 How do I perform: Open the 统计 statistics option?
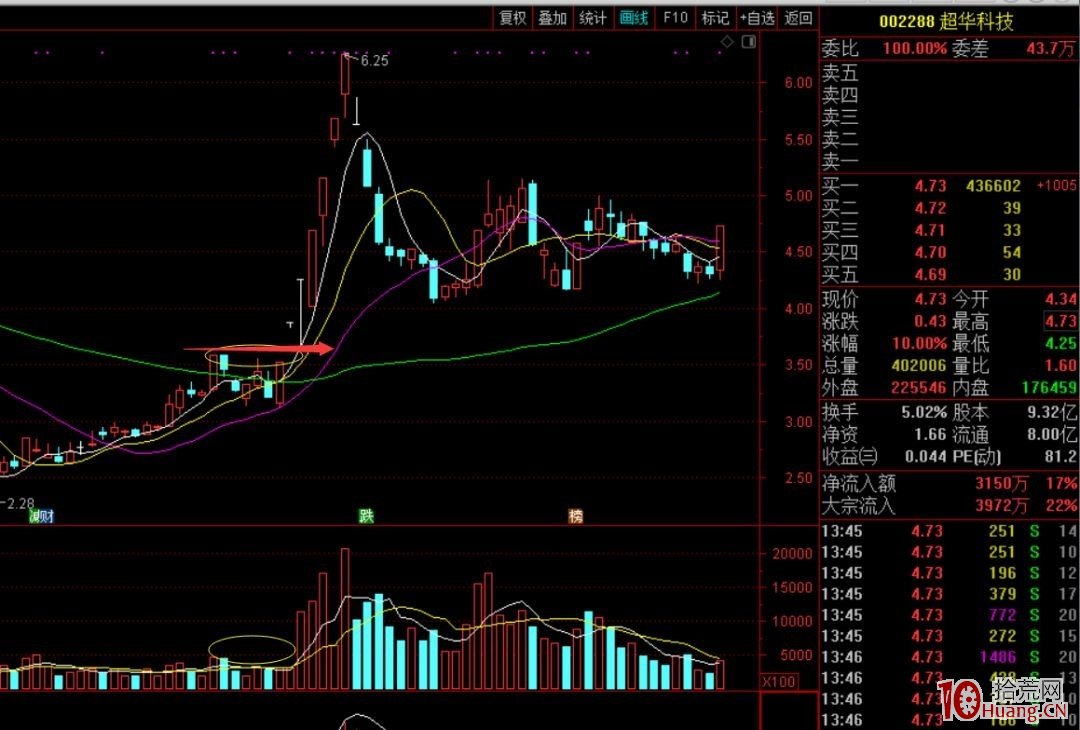click(592, 19)
